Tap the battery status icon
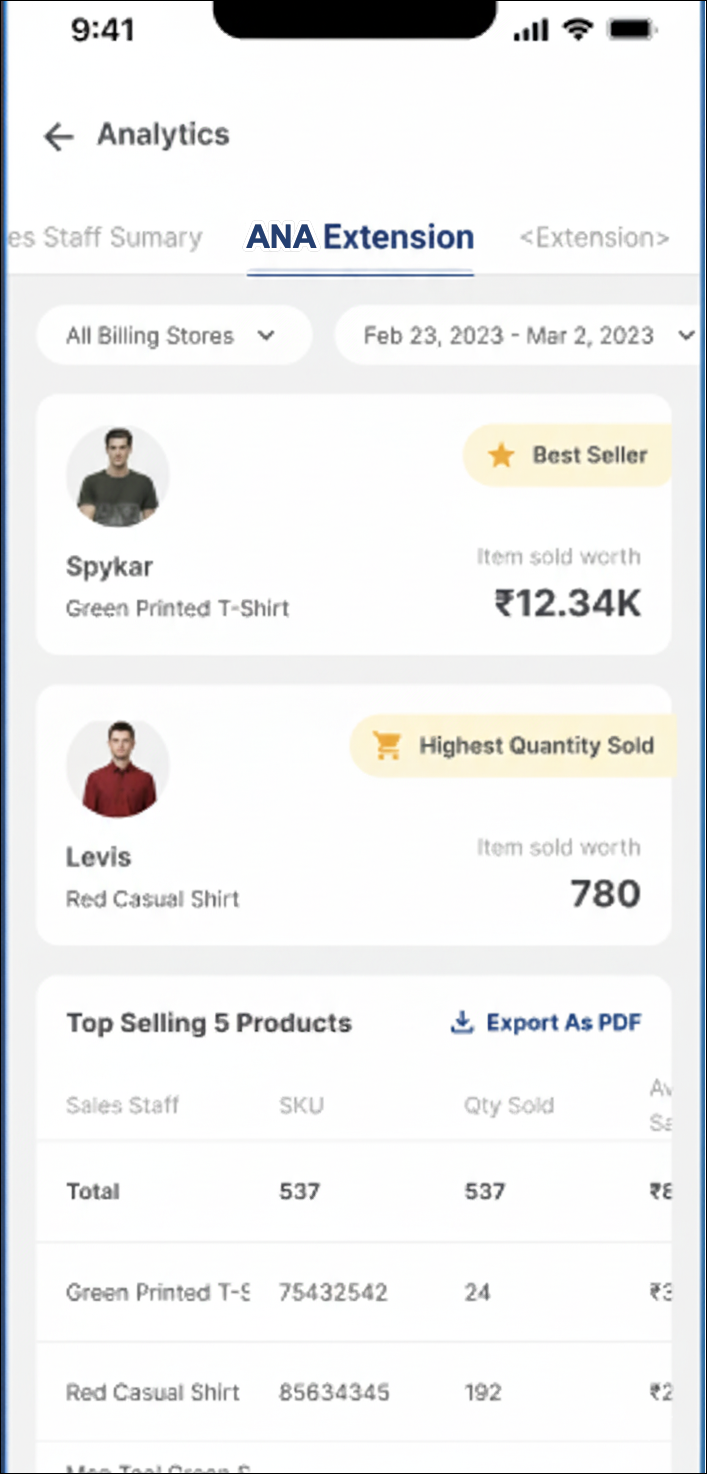Screen dimensions: 707x1474 [630, 30]
